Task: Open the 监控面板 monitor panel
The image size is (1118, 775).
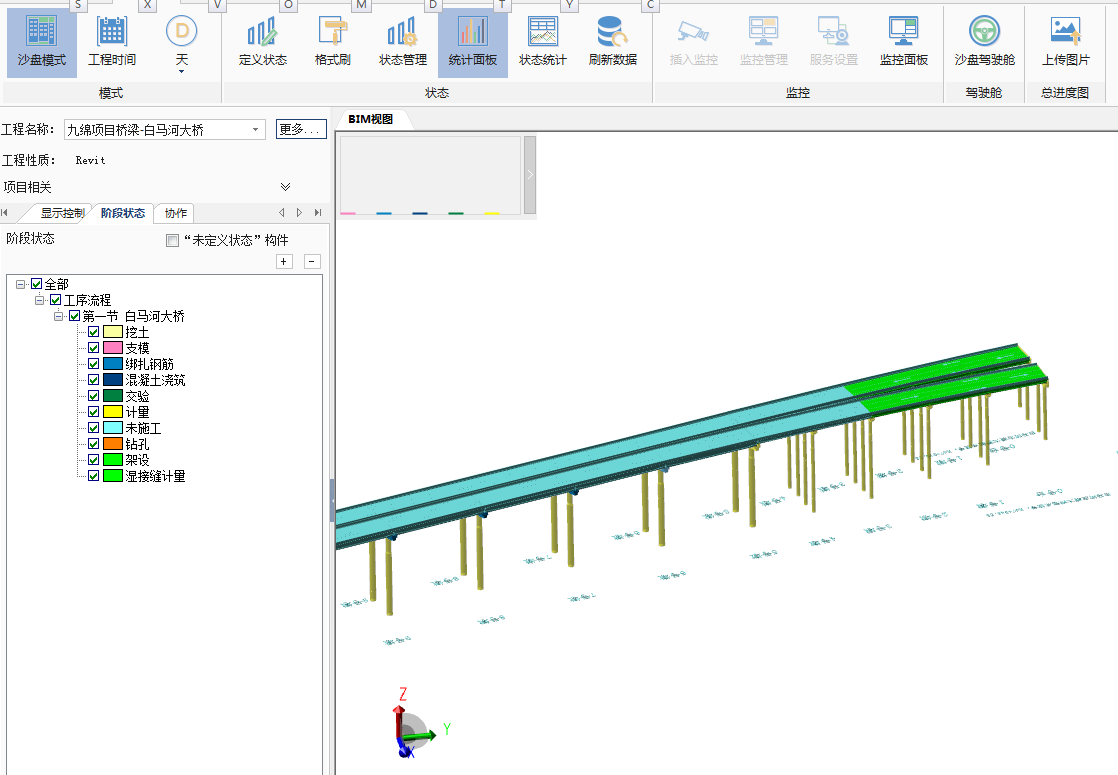Action: pos(903,41)
